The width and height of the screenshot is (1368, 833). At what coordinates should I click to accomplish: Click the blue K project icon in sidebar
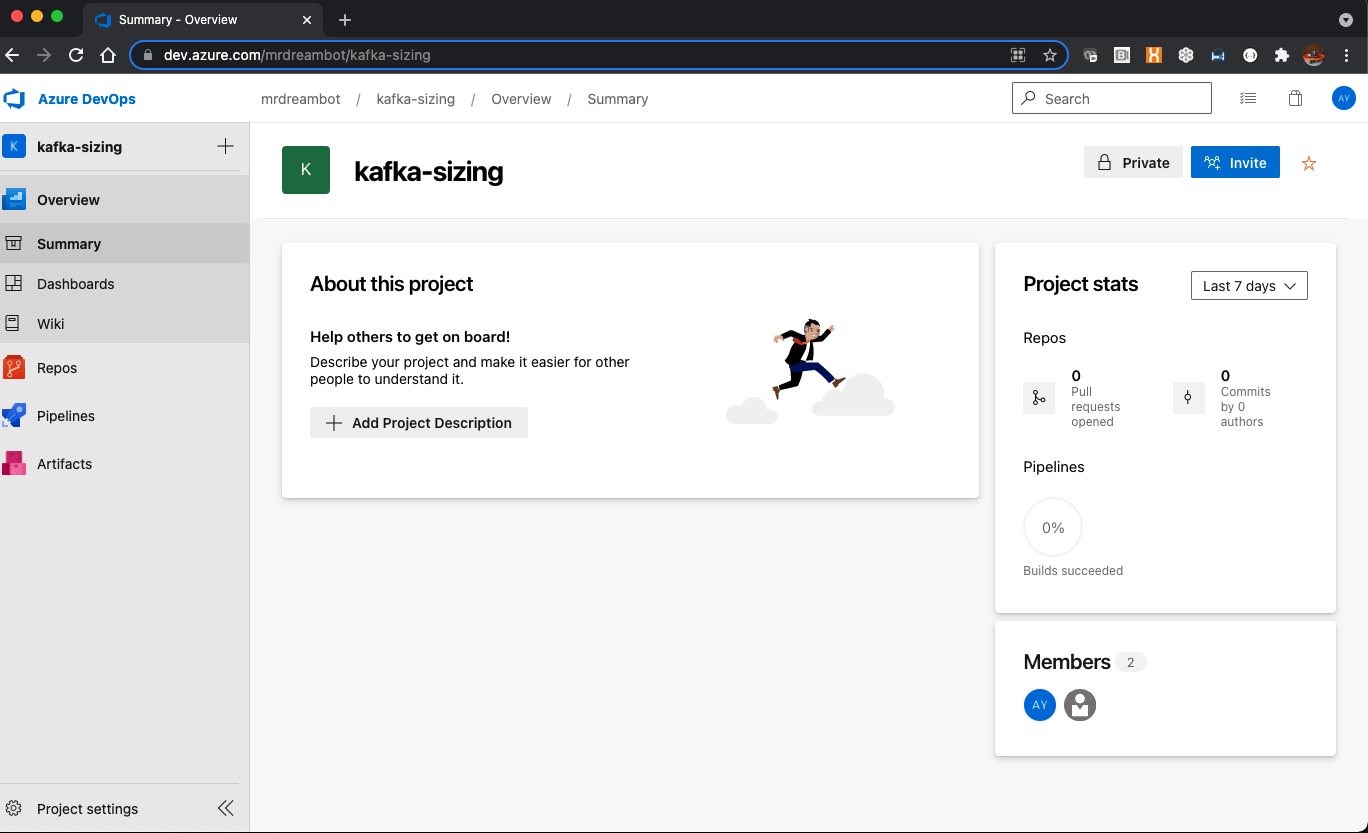pyautogui.click(x=14, y=146)
